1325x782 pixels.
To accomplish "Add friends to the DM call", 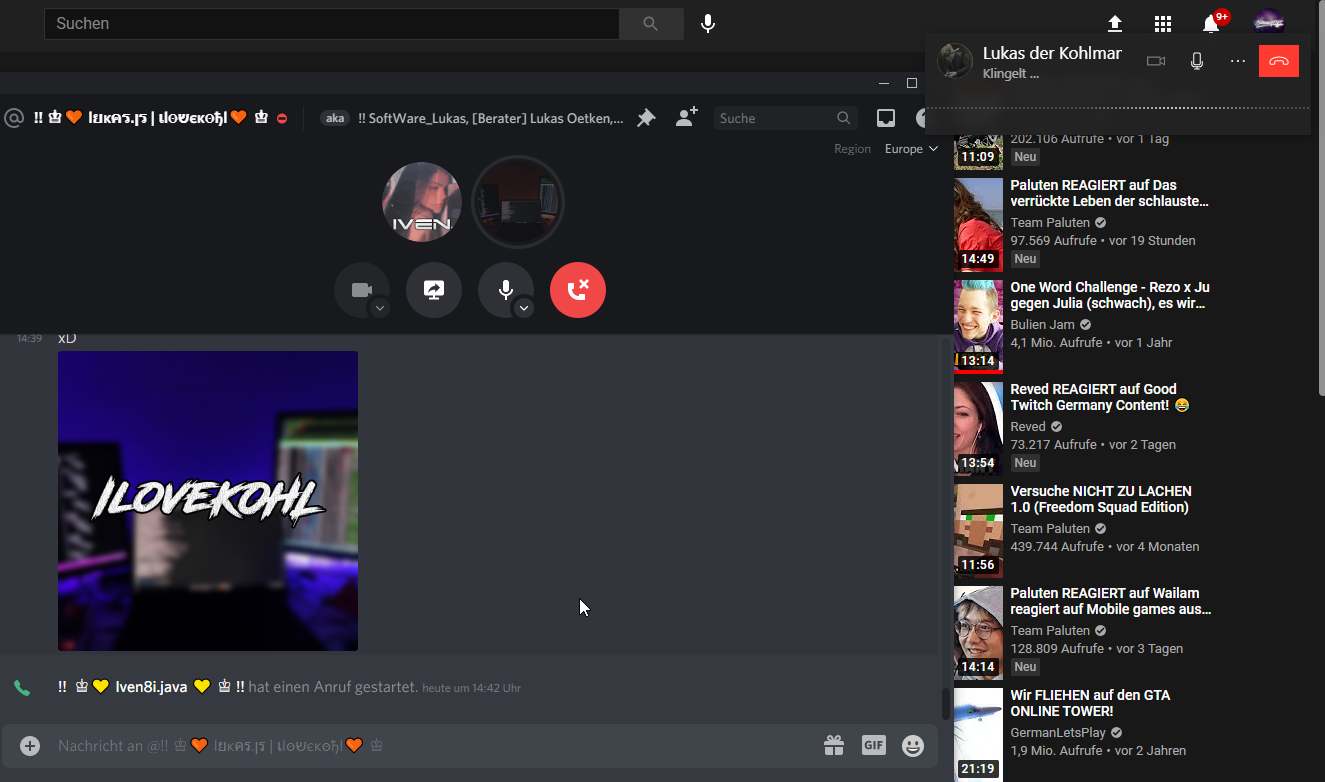I will point(686,118).
